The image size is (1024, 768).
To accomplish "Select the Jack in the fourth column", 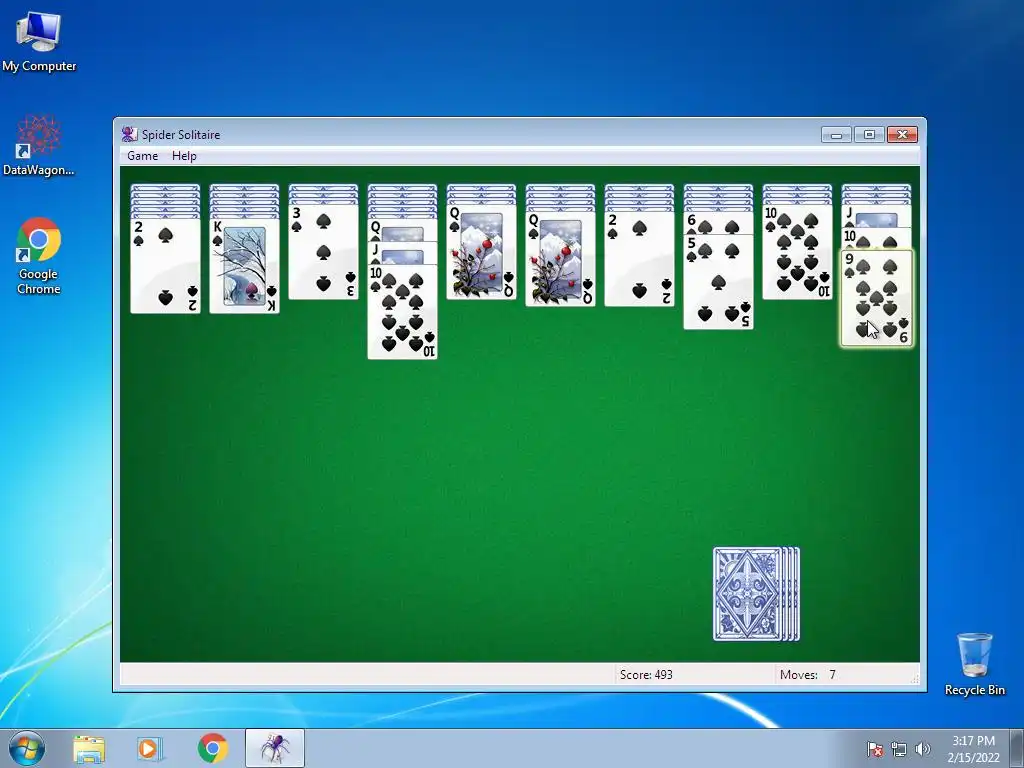I will click(402, 252).
